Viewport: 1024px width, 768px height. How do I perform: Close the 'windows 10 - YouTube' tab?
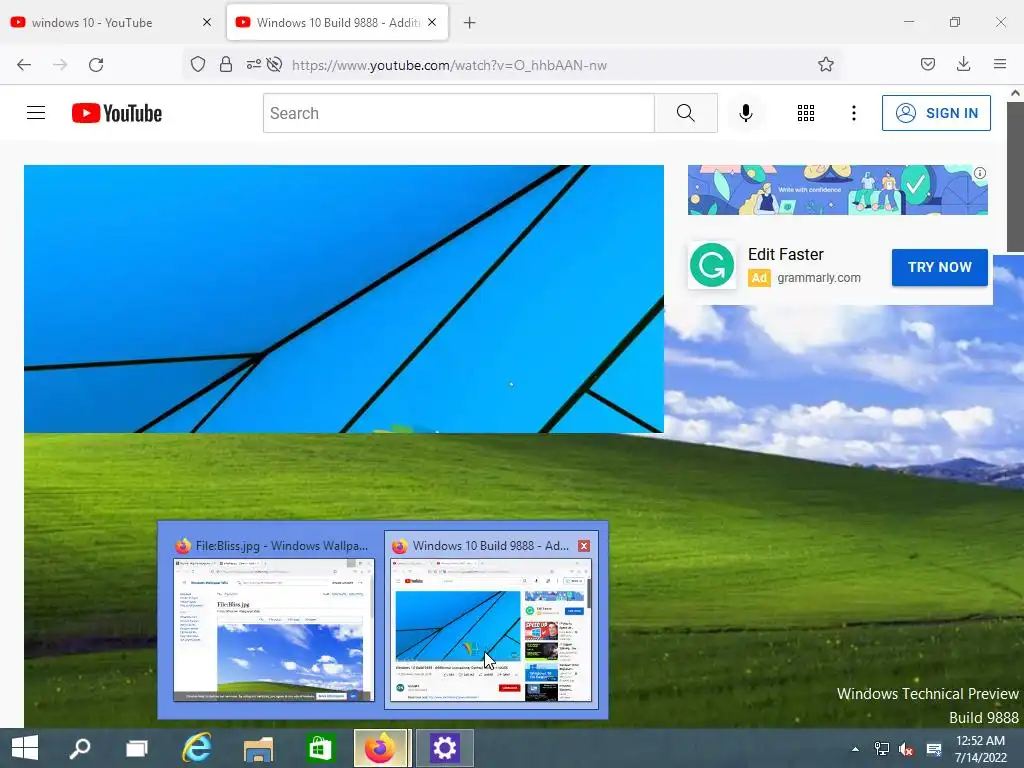point(207,22)
